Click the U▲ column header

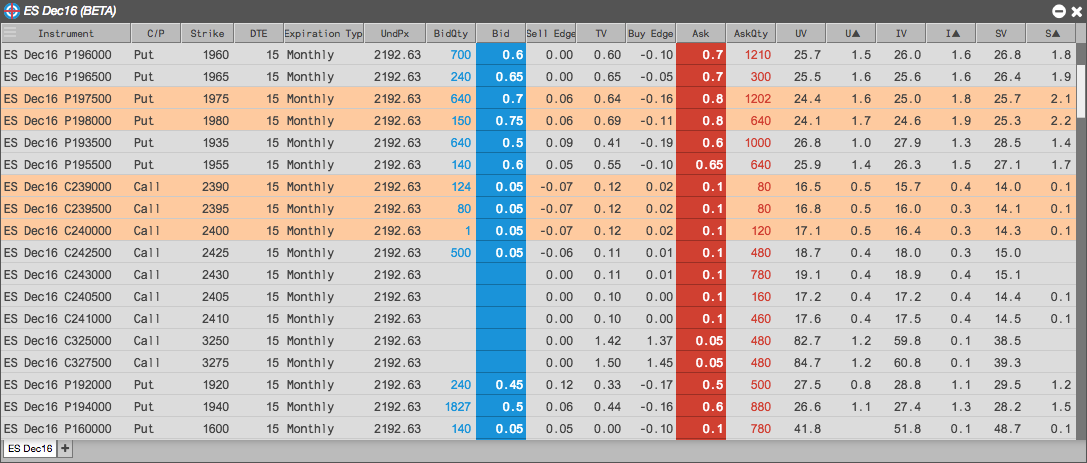coord(851,33)
